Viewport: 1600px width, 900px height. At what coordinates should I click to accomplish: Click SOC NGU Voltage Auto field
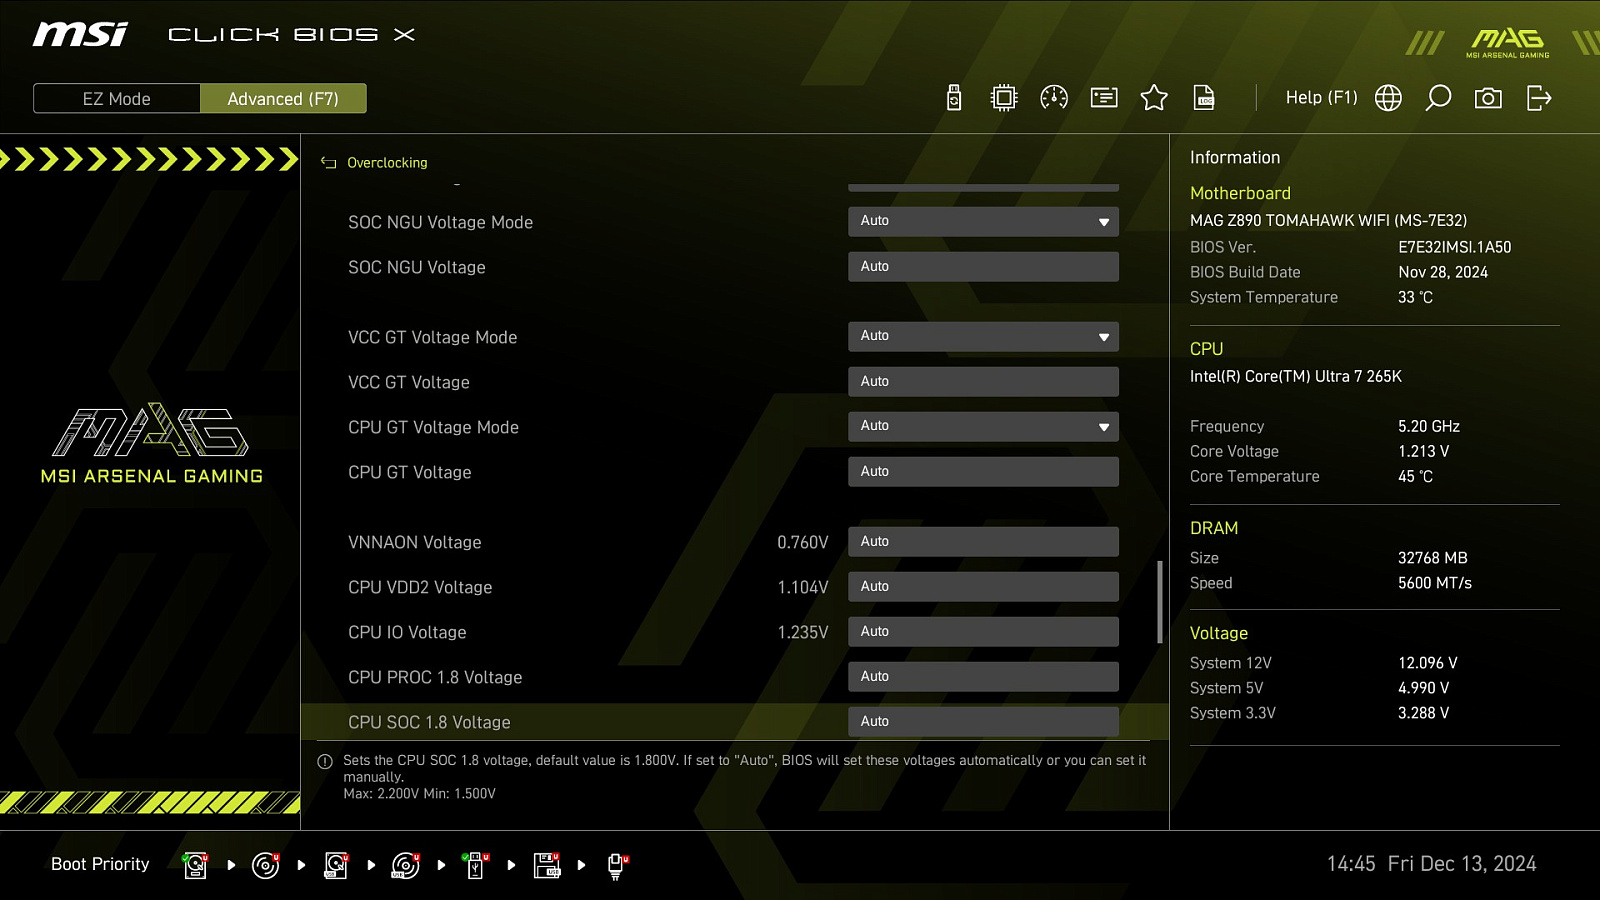983,267
